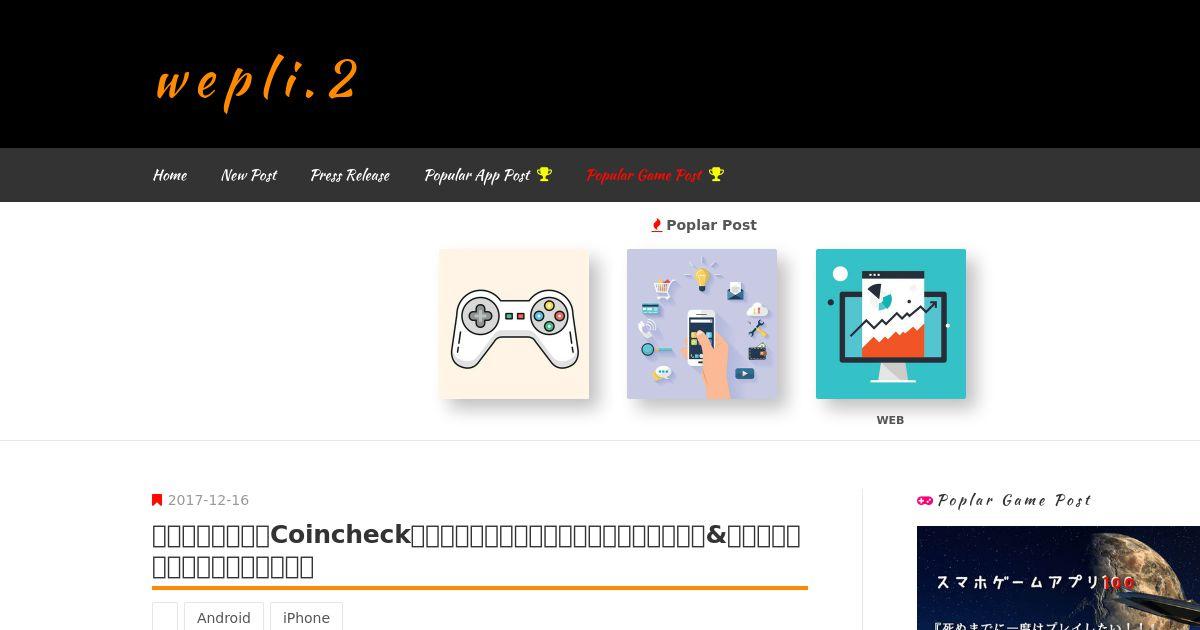Open the wepli.2 site logo

pyautogui.click(x=257, y=81)
